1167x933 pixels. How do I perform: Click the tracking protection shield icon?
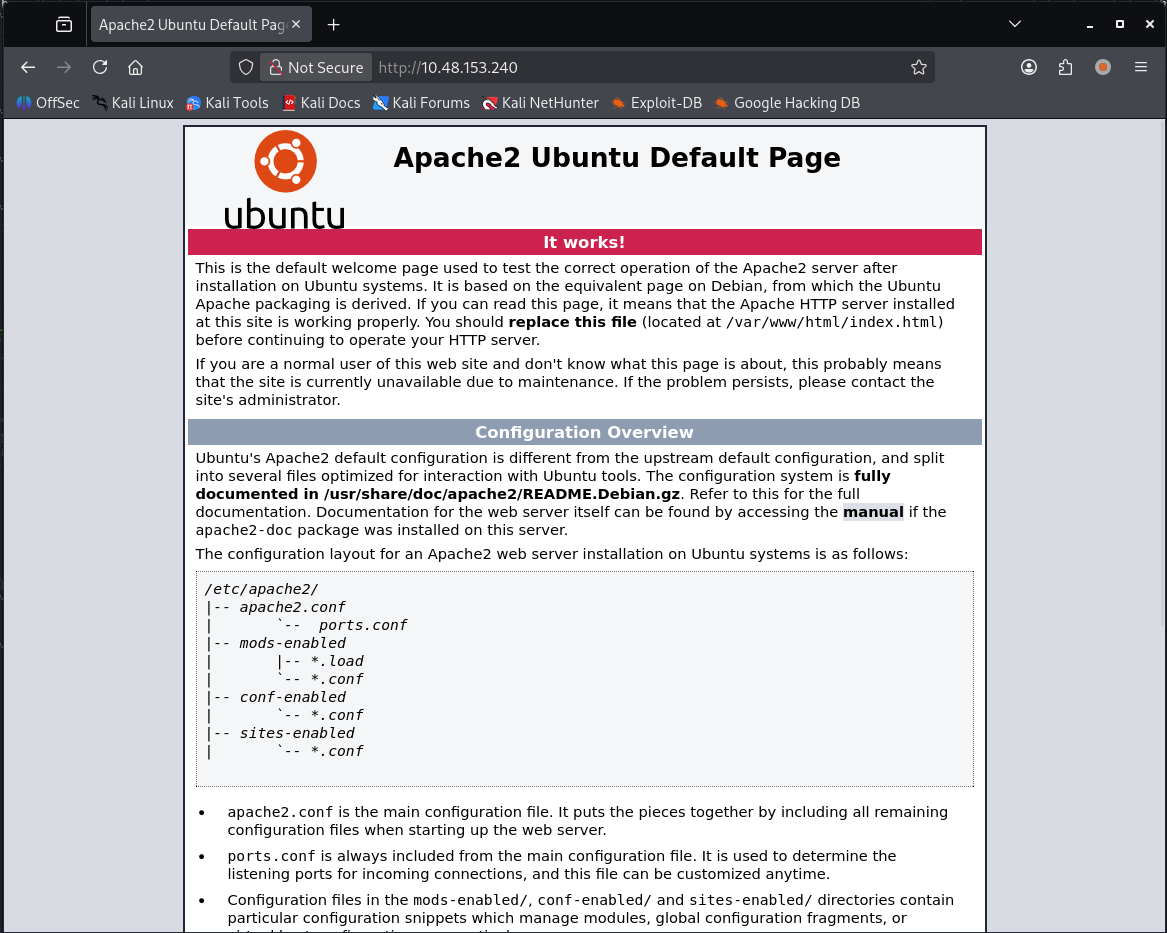click(246, 67)
